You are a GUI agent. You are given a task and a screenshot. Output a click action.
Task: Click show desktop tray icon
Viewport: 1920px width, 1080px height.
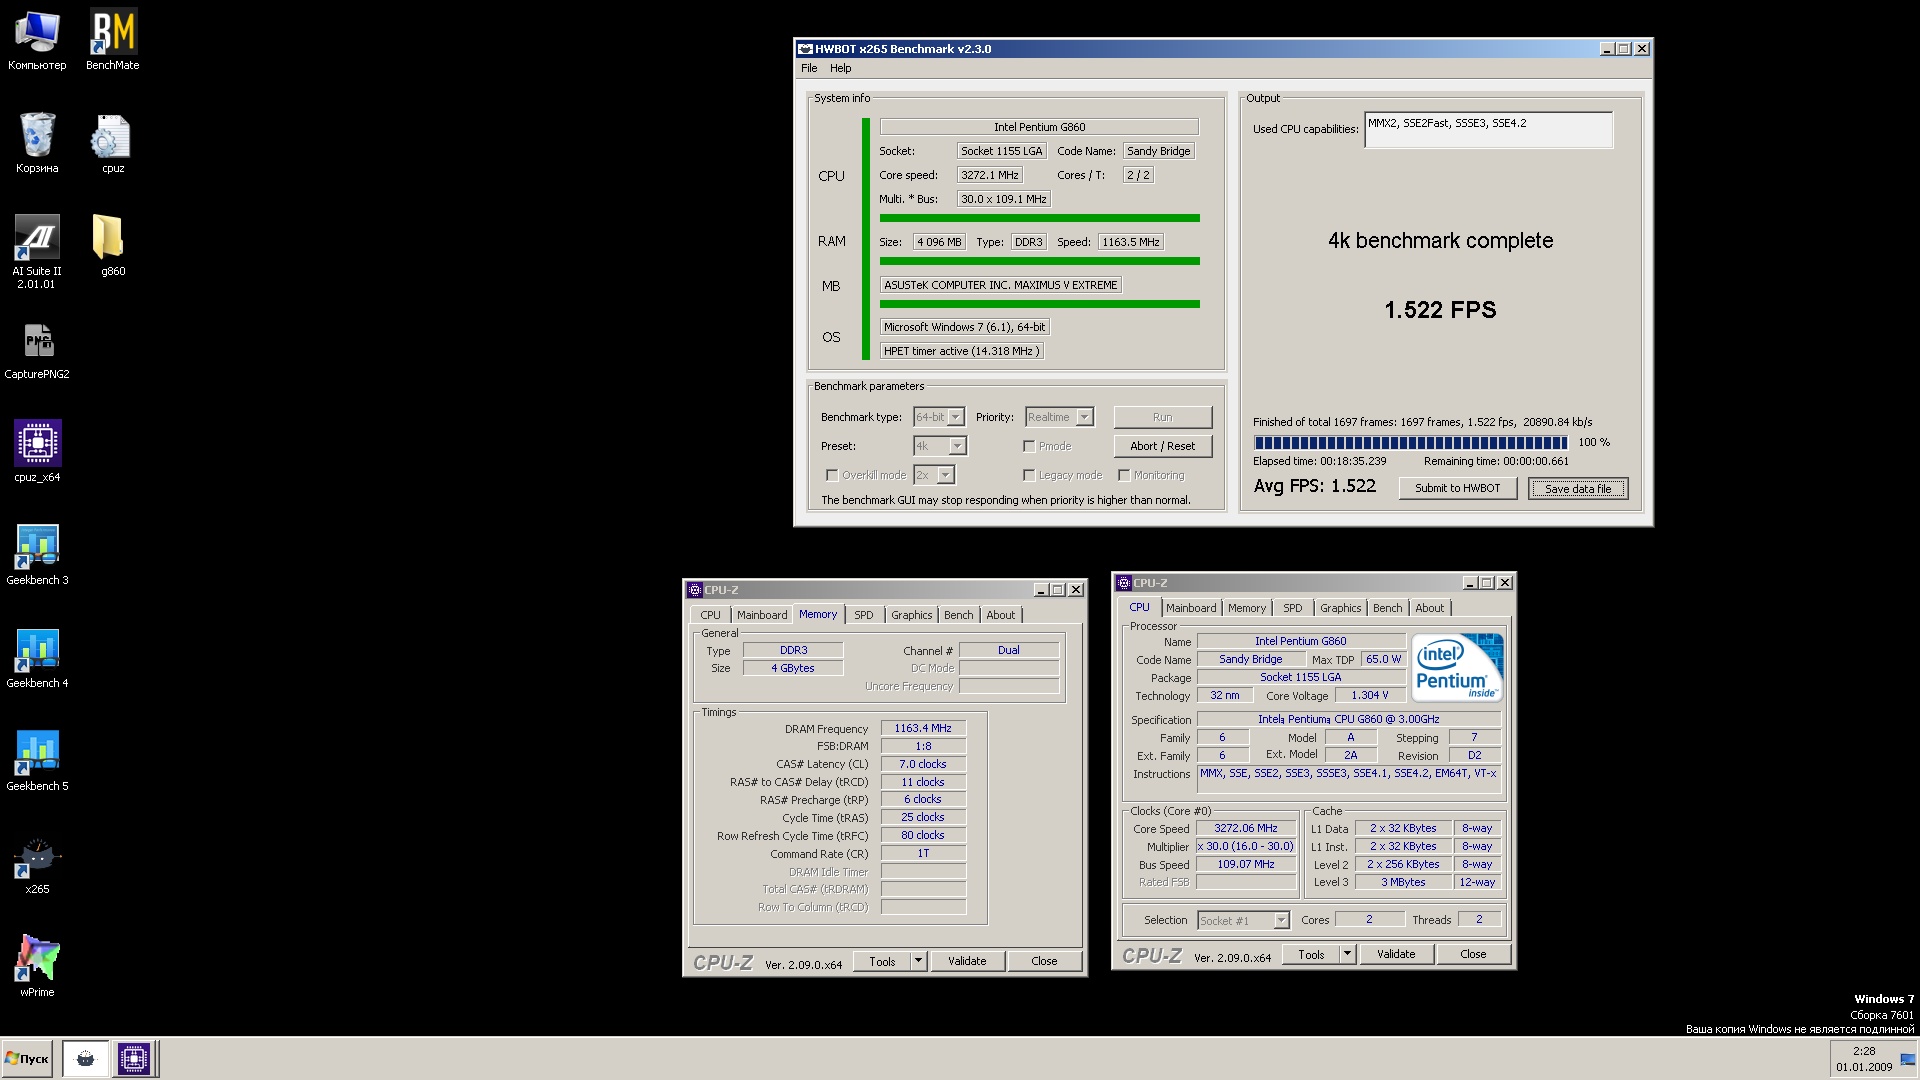1908,1058
